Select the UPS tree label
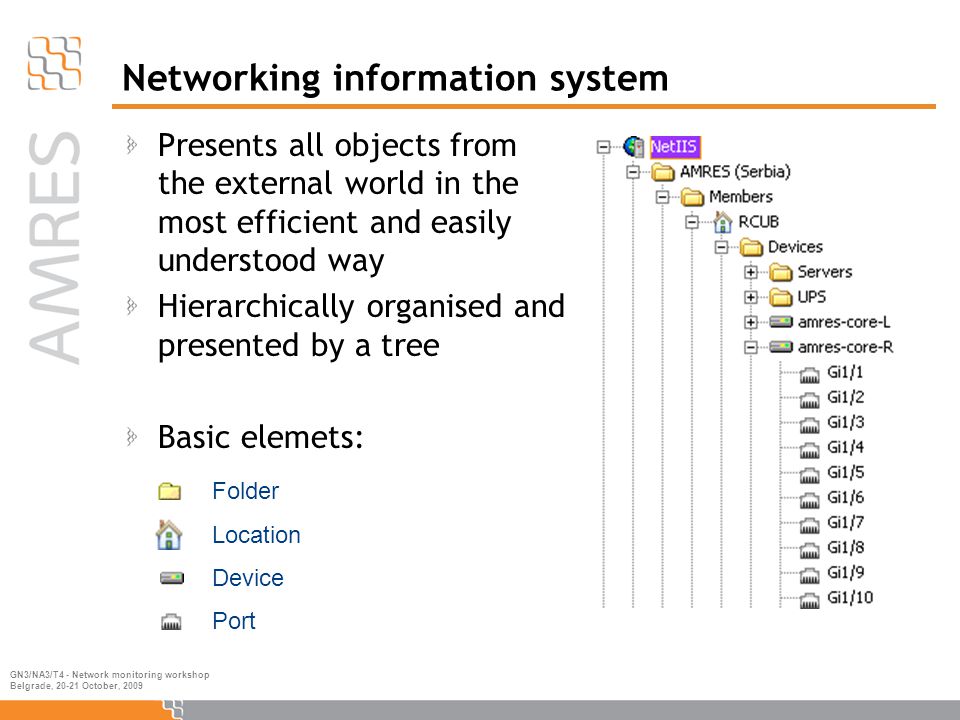The height and width of the screenshot is (720, 960). [x=812, y=297]
